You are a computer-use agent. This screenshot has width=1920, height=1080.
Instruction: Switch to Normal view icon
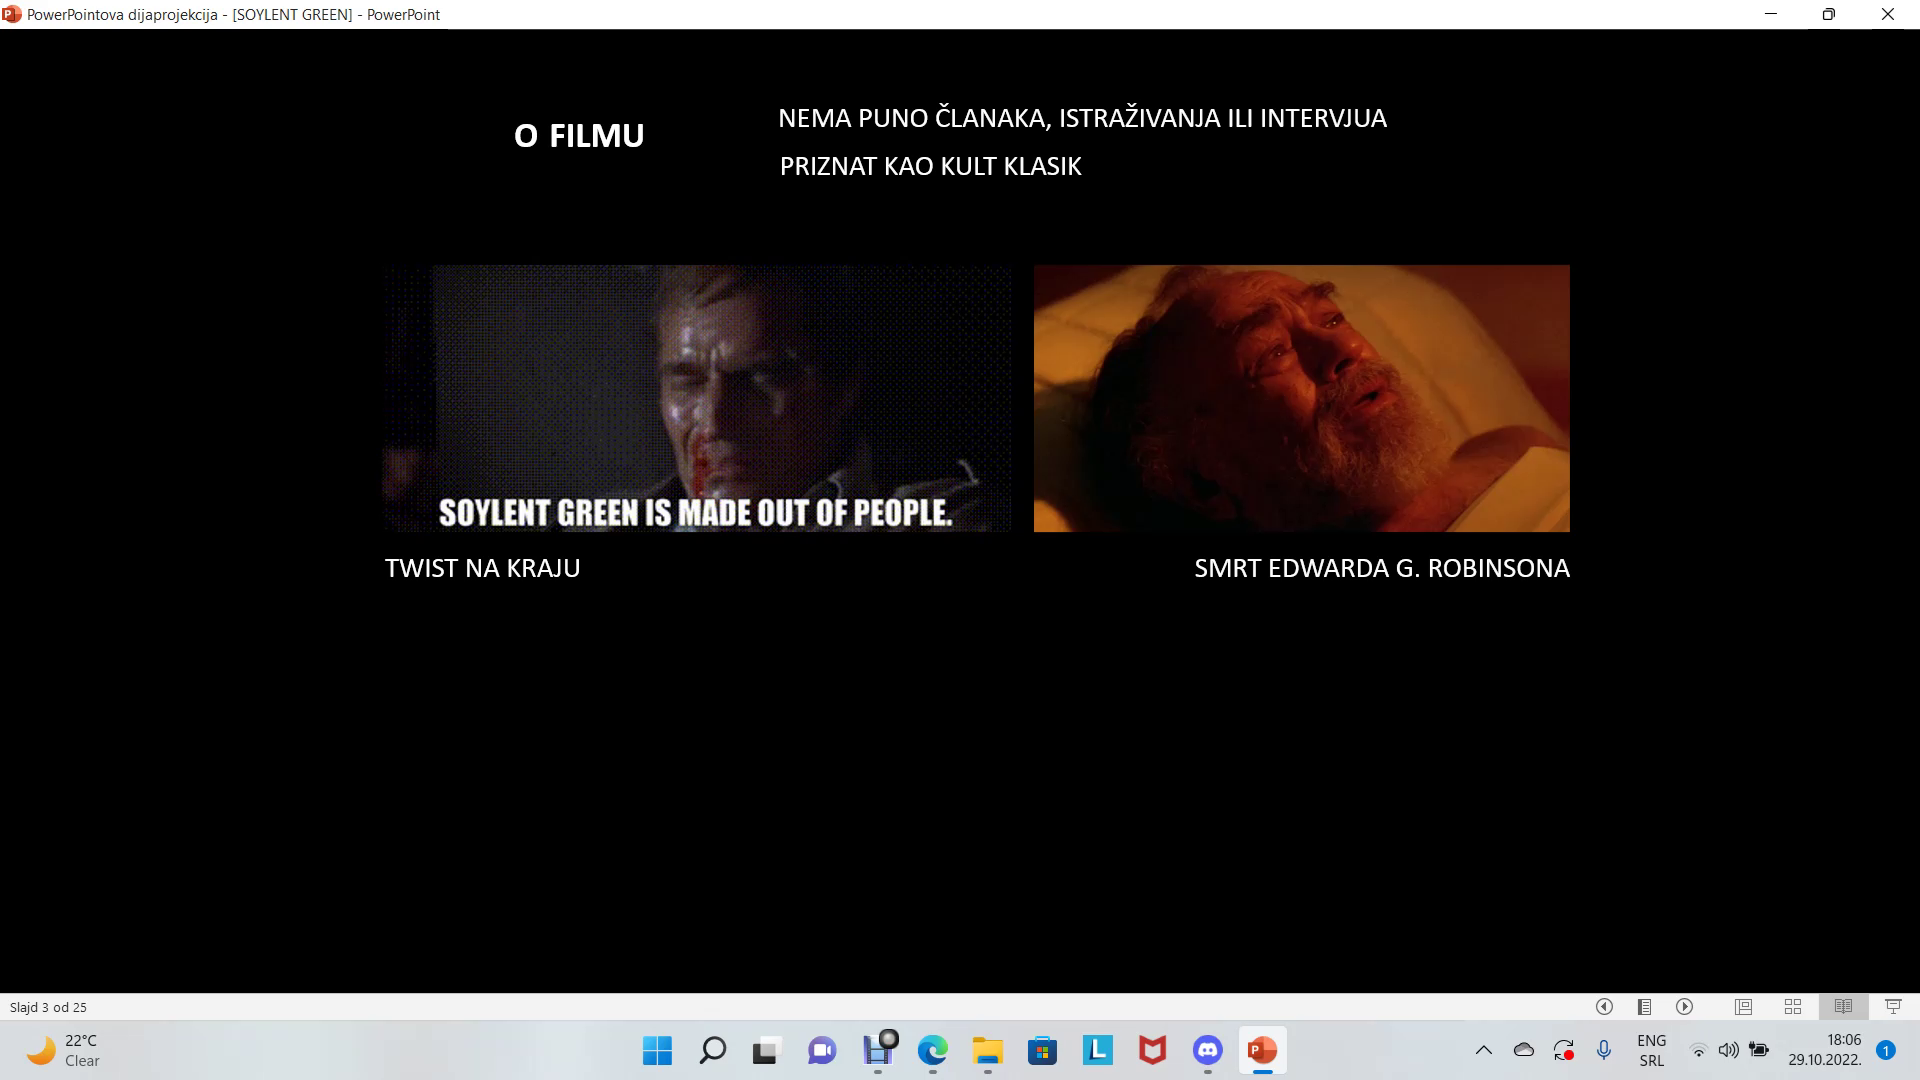1743,1007
